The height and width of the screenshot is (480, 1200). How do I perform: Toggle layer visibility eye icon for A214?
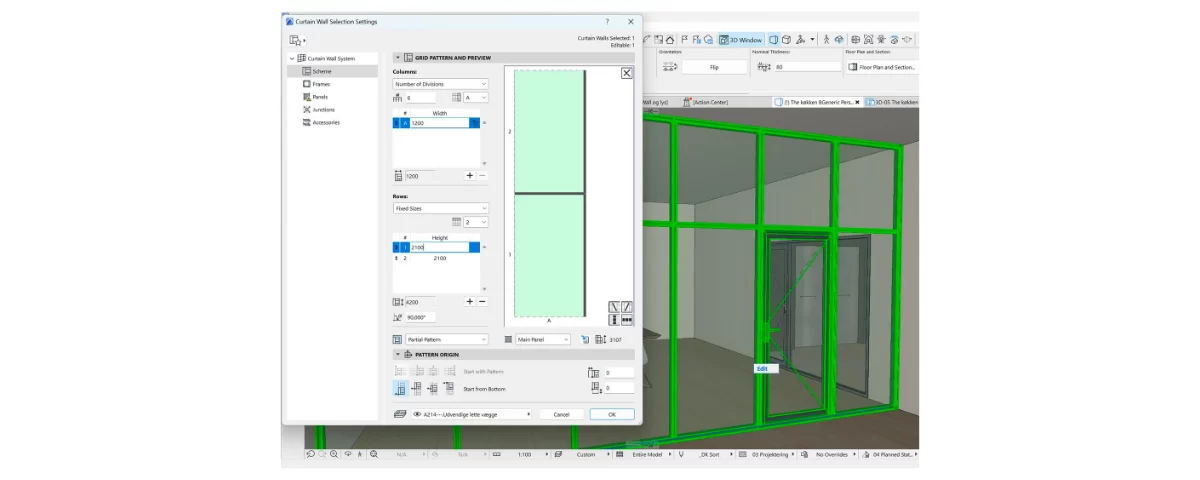[417, 414]
